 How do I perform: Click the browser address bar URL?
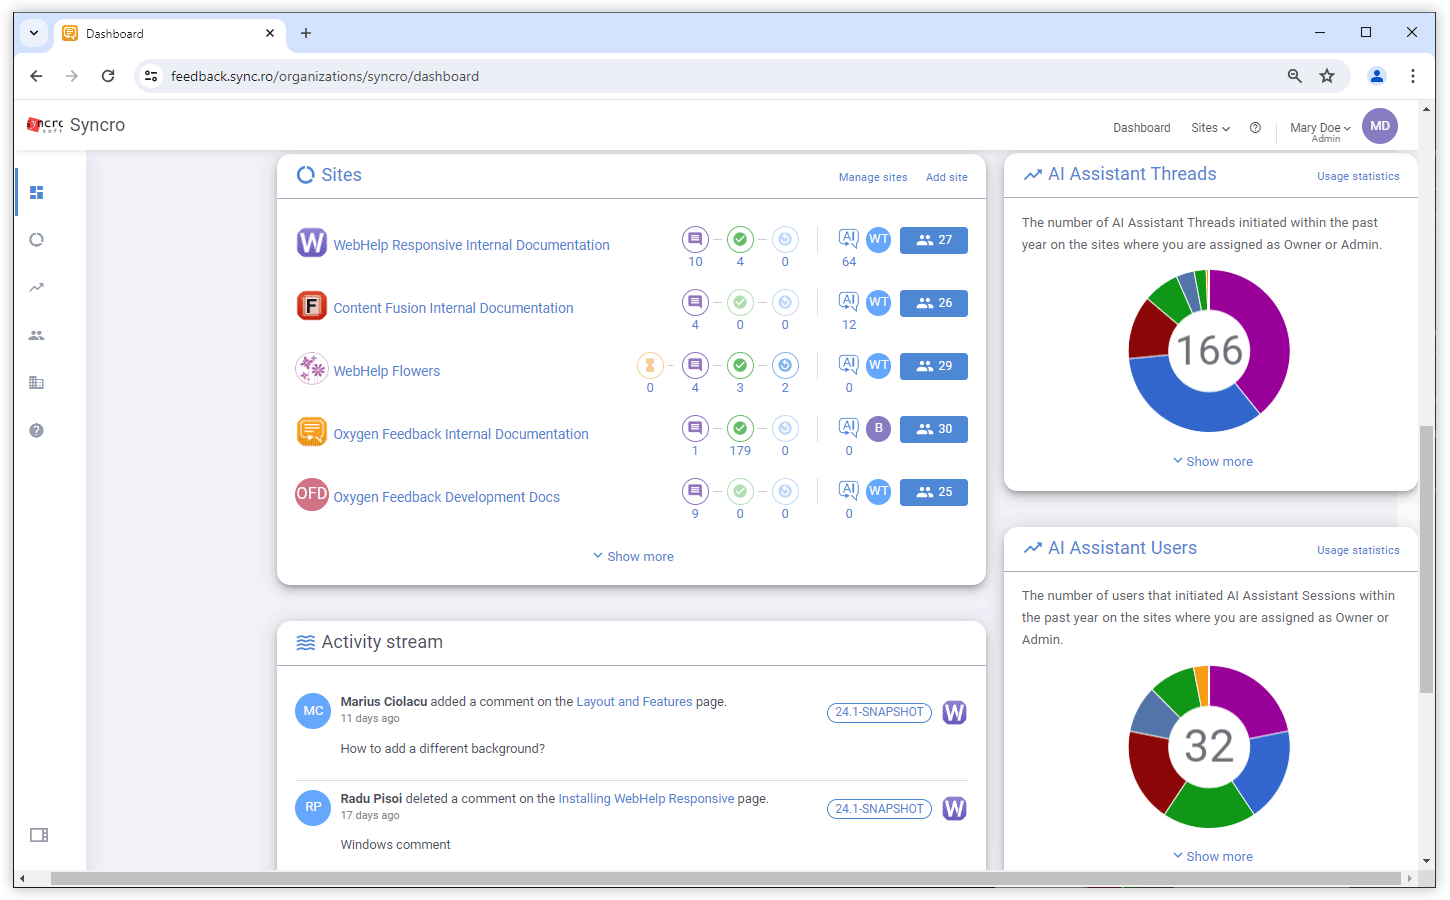325,76
